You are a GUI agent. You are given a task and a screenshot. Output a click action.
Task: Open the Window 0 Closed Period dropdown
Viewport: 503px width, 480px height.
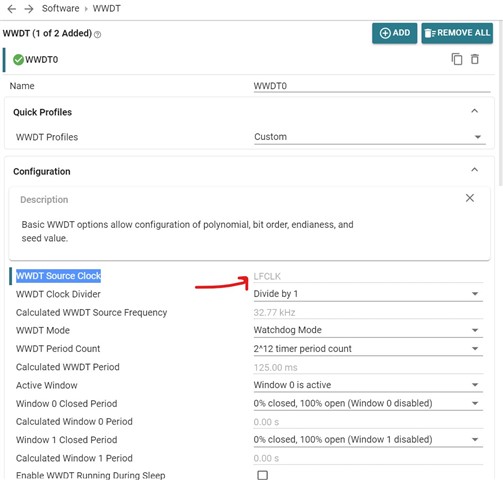click(x=368, y=403)
